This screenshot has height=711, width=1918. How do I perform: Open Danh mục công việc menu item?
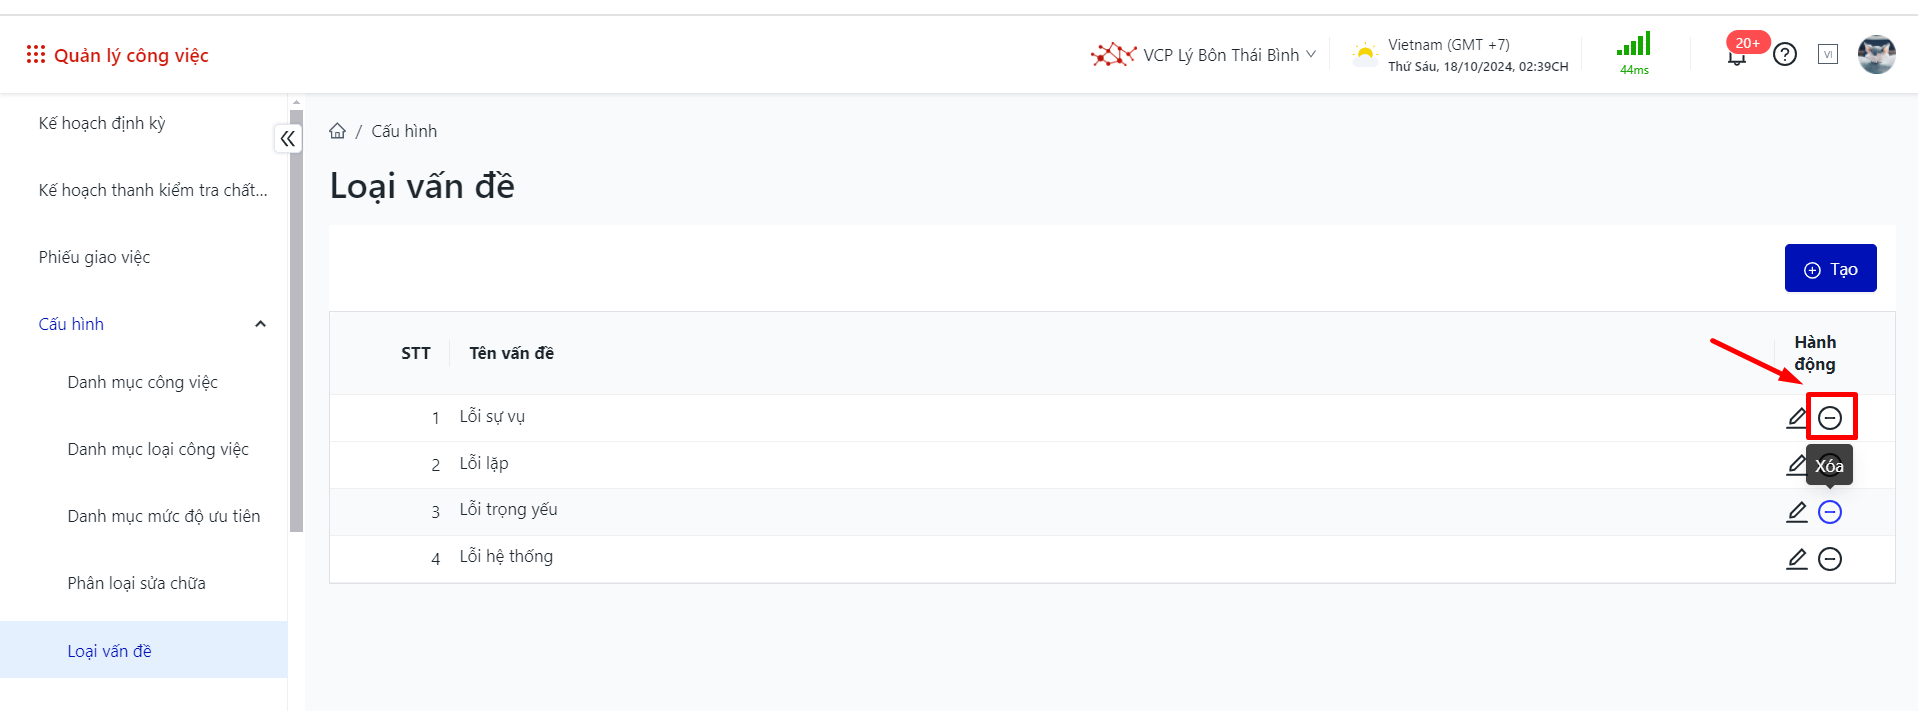tap(142, 382)
